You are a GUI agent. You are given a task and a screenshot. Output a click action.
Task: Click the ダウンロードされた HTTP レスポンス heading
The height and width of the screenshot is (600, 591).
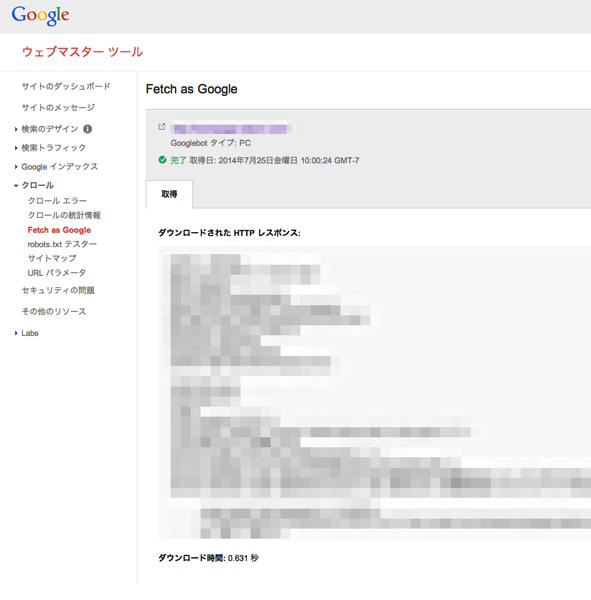(230, 233)
